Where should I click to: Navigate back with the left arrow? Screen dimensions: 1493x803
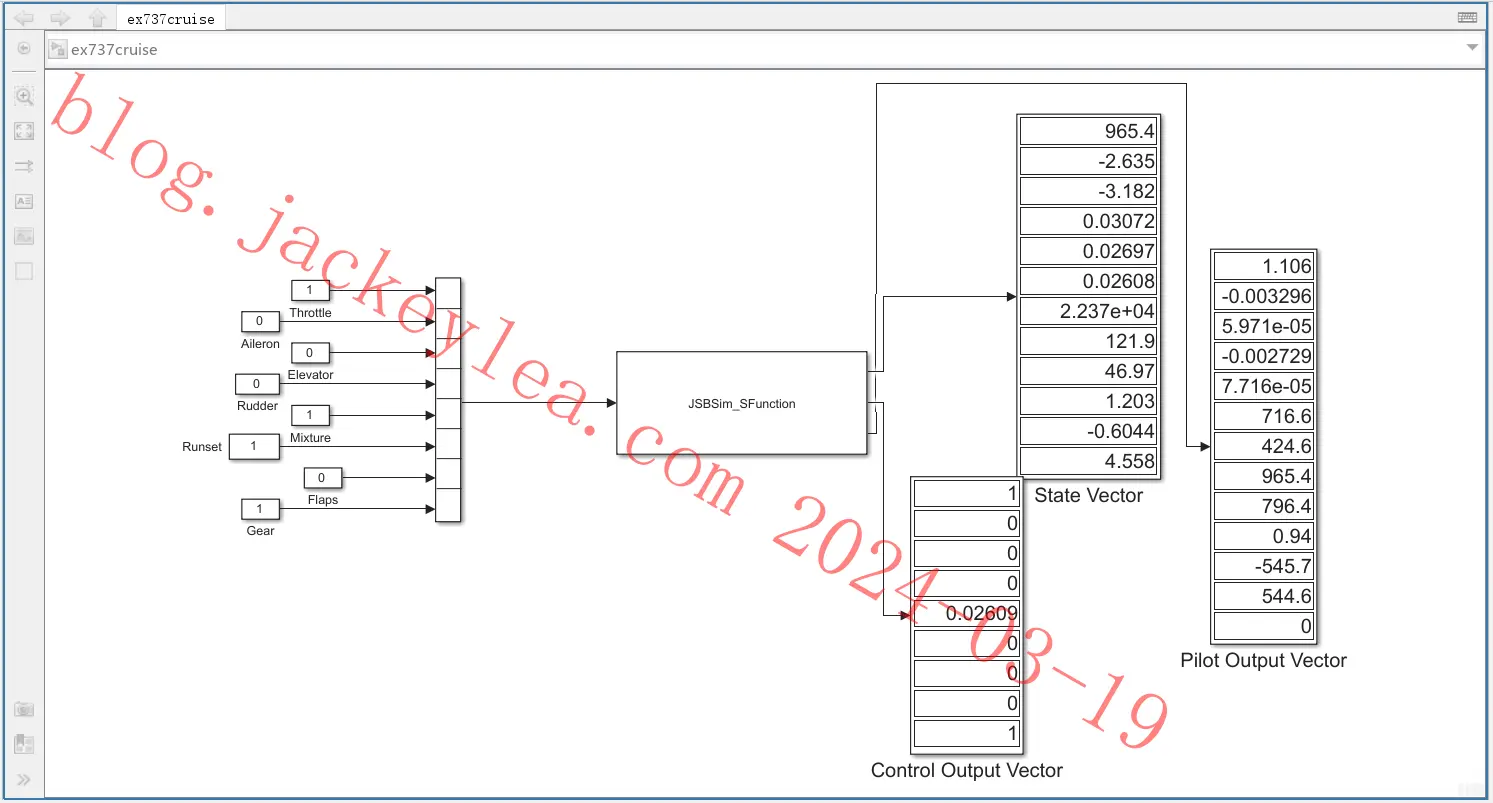click(x=23, y=18)
